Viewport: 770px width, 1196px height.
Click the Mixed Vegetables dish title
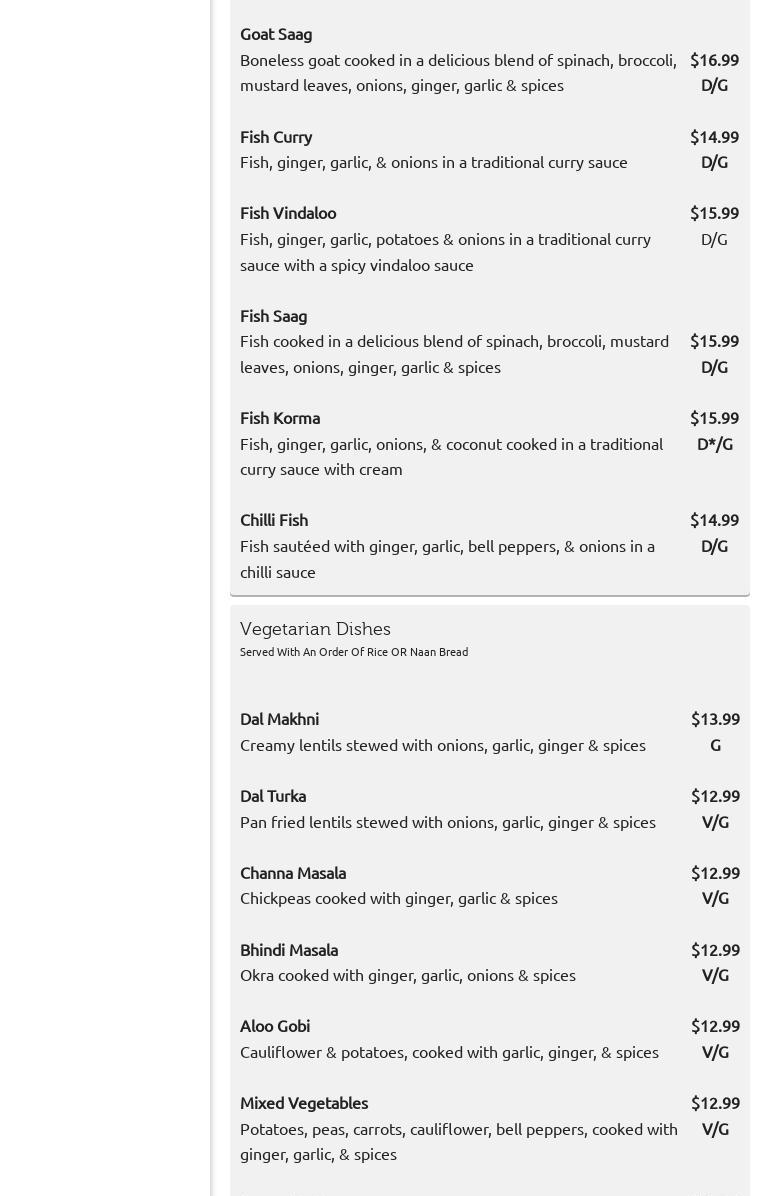[x=304, y=1103]
